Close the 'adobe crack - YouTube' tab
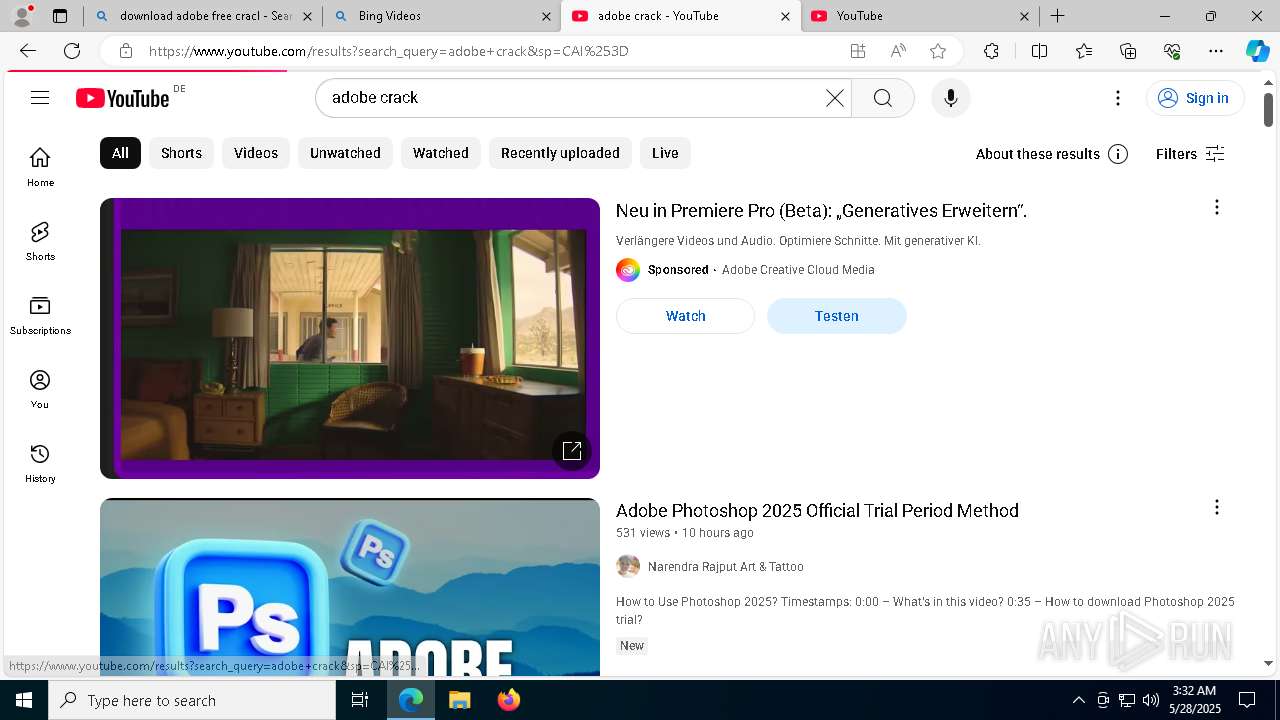Viewport: 1280px width, 720px height. point(785,16)
